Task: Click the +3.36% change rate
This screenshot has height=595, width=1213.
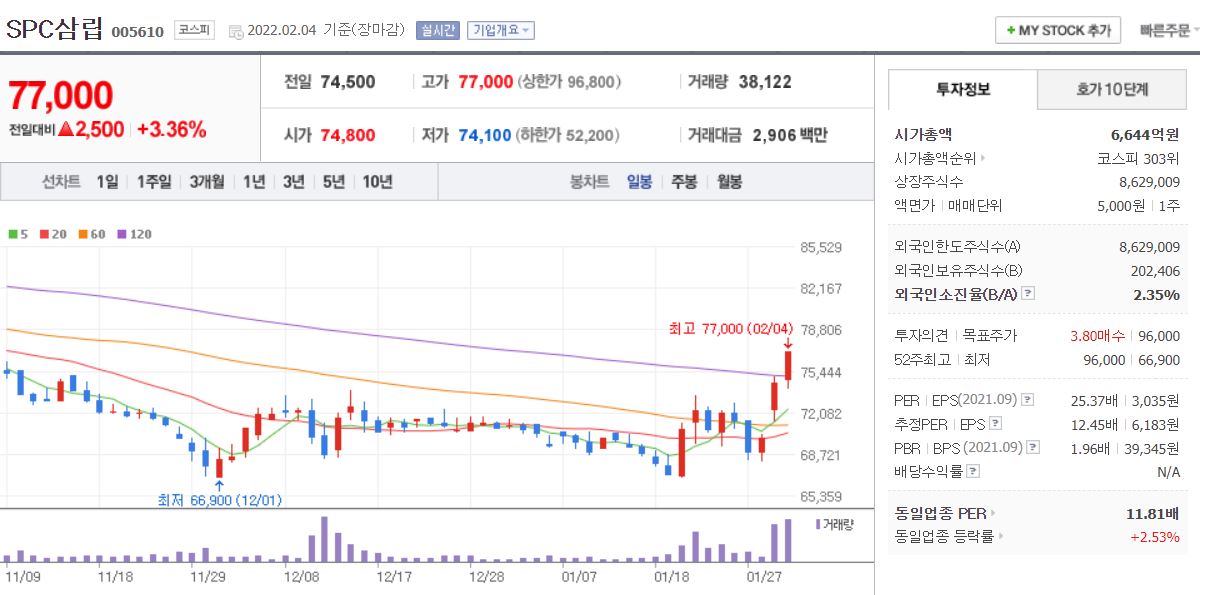Action: point(171,129)
